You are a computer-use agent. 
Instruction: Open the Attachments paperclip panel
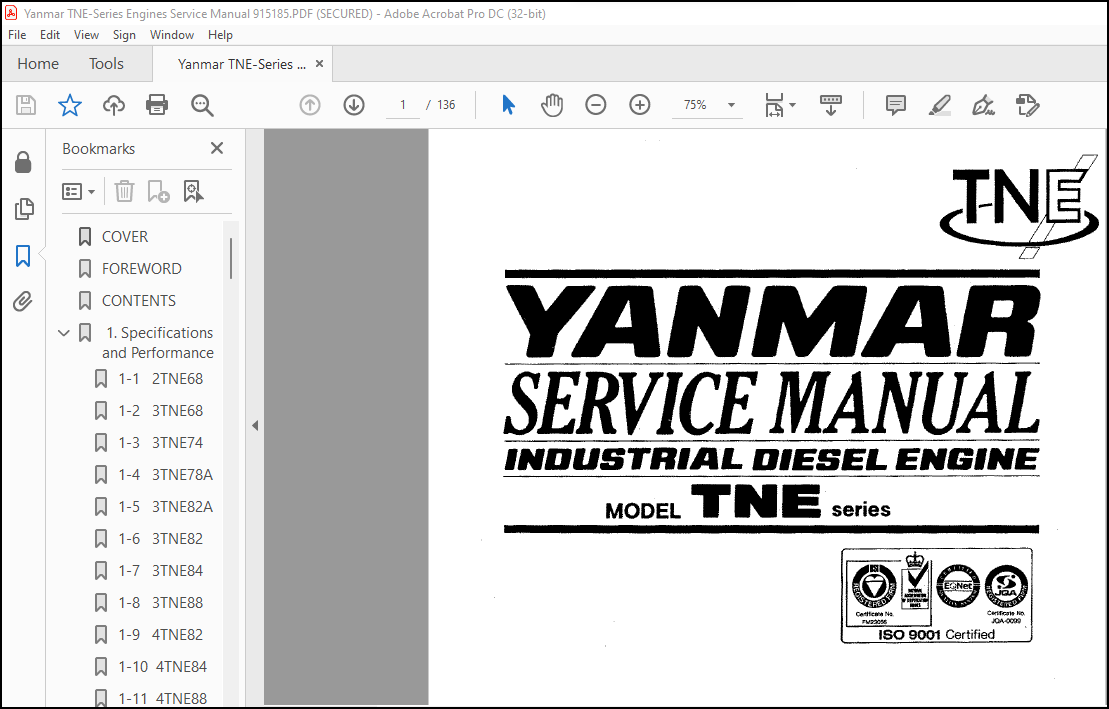tap(23, 302)
